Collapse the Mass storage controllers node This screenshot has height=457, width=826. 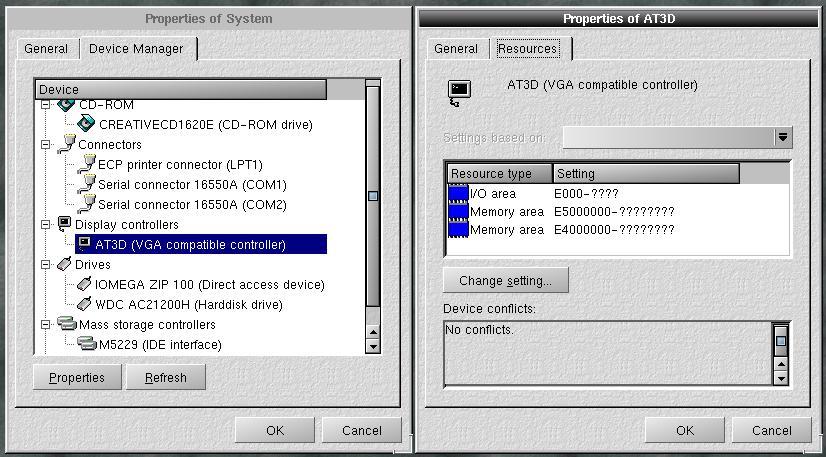tap(45, 324)
